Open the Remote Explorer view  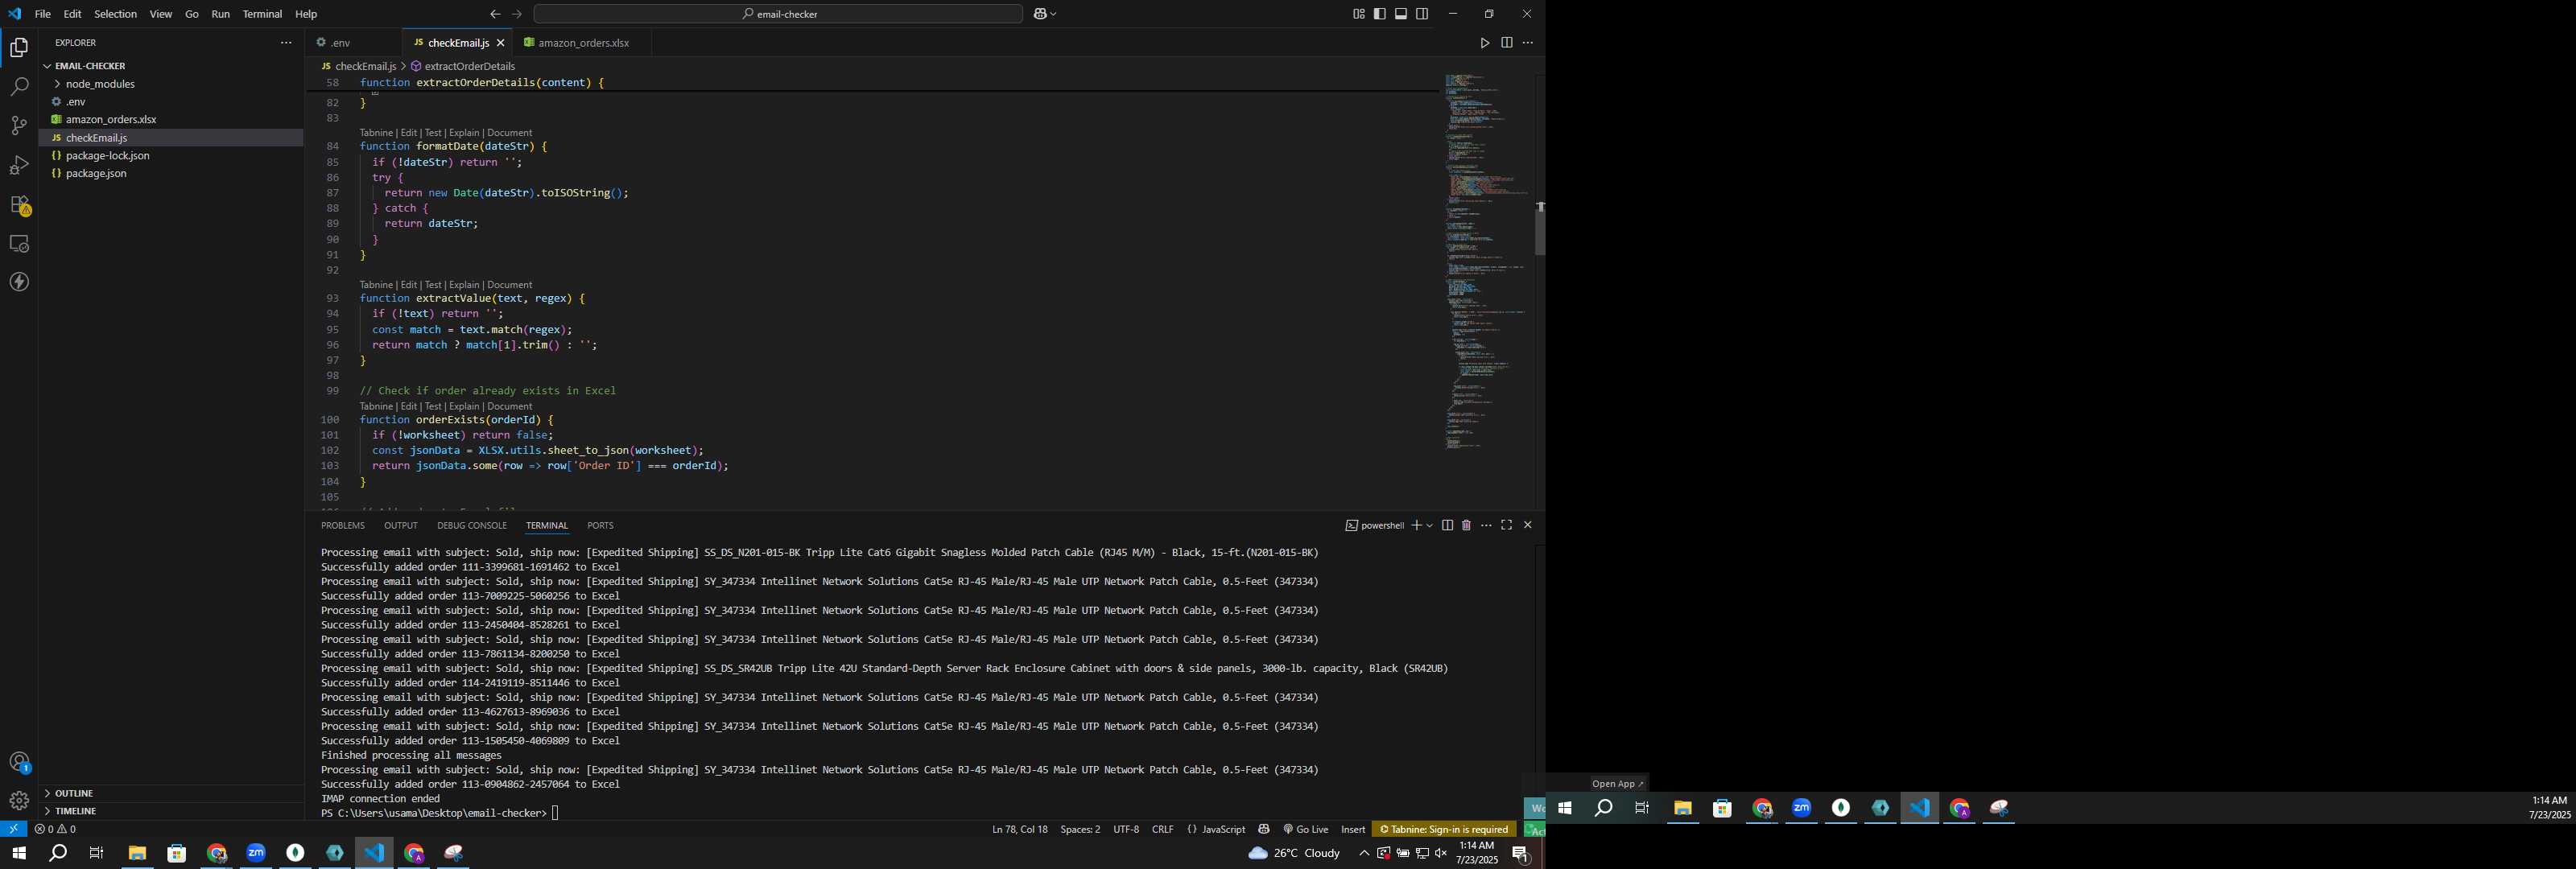point(19,243)
